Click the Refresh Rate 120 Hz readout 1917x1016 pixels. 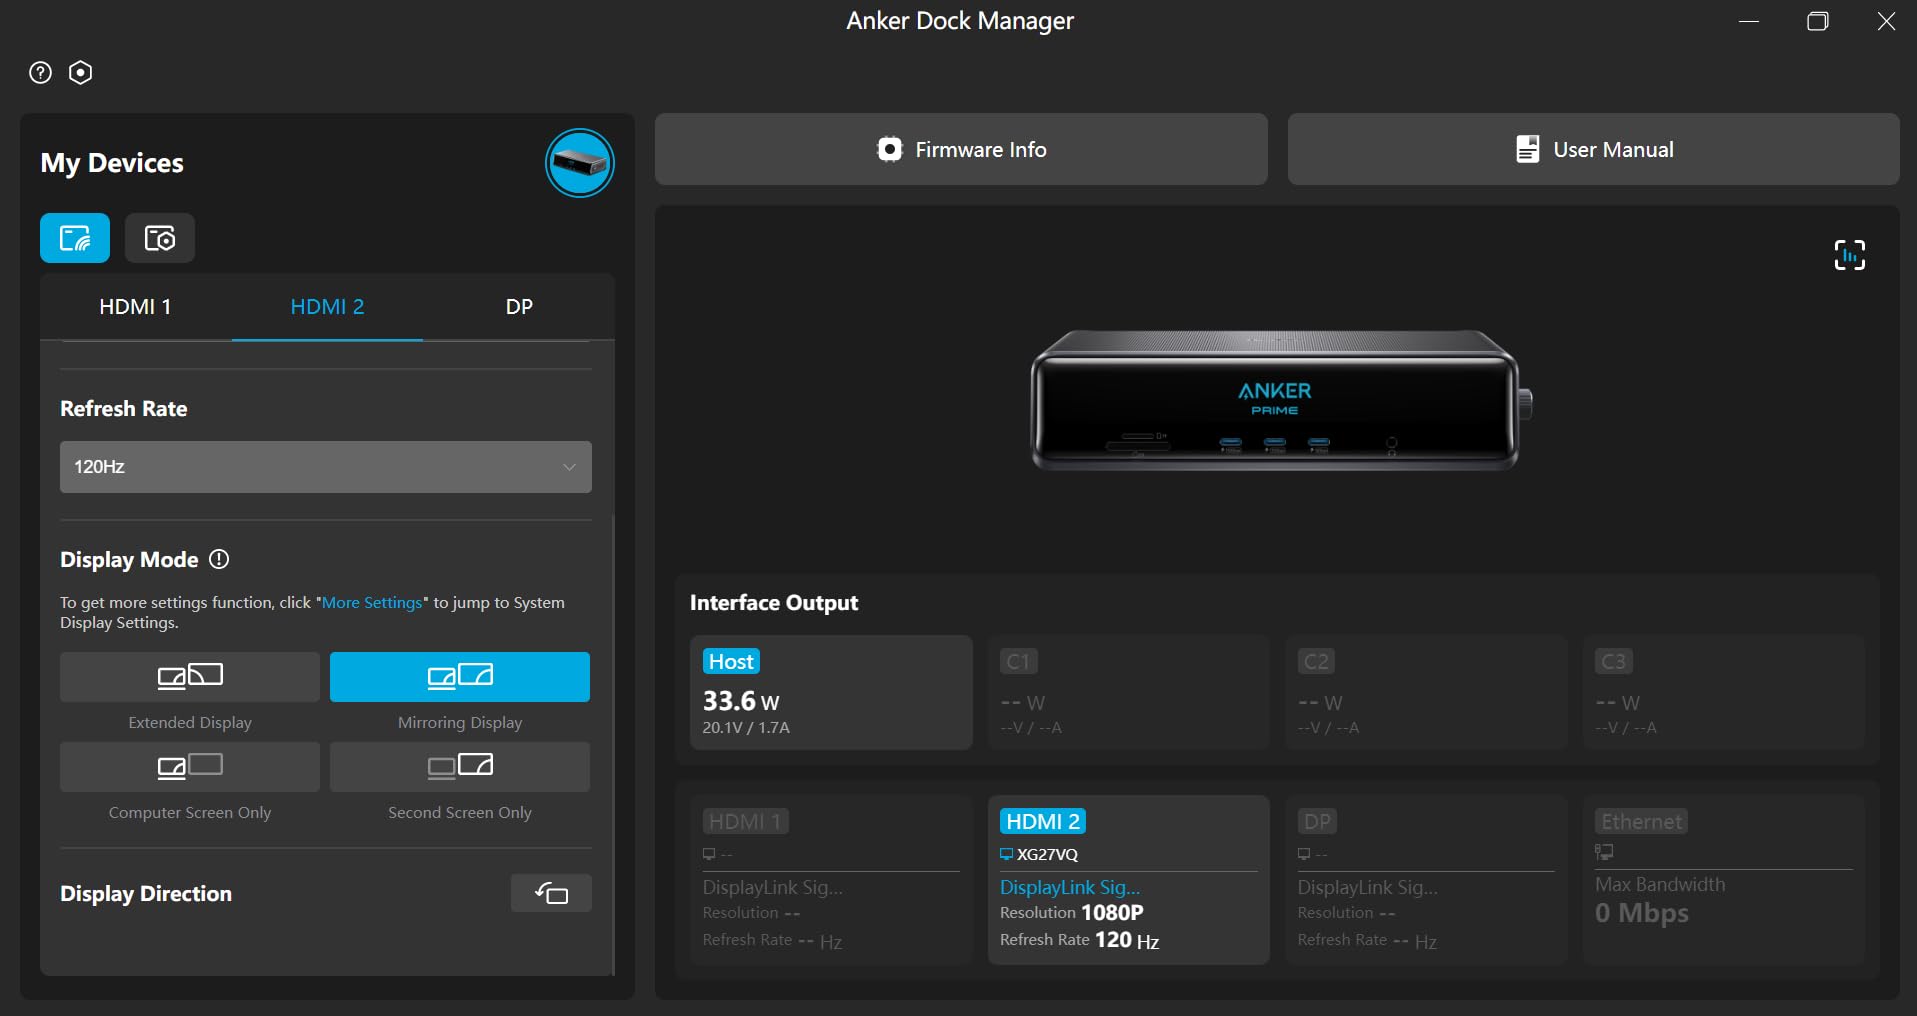point(1080,940)
